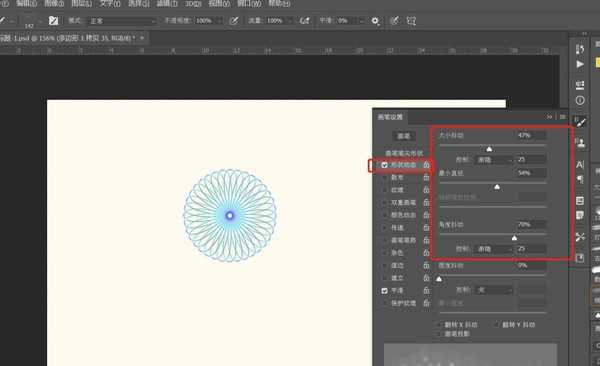Open the 画笔设置 panel menu icon
Viewport: 600px width, 366px height.
562,117
